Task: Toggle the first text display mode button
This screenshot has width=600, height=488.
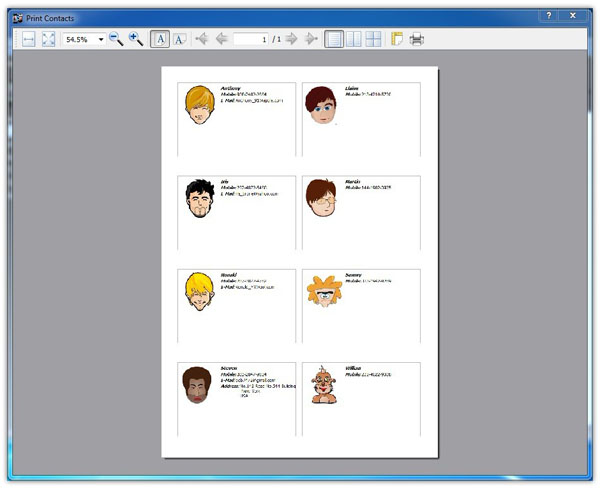Action: tap(160, 39)
